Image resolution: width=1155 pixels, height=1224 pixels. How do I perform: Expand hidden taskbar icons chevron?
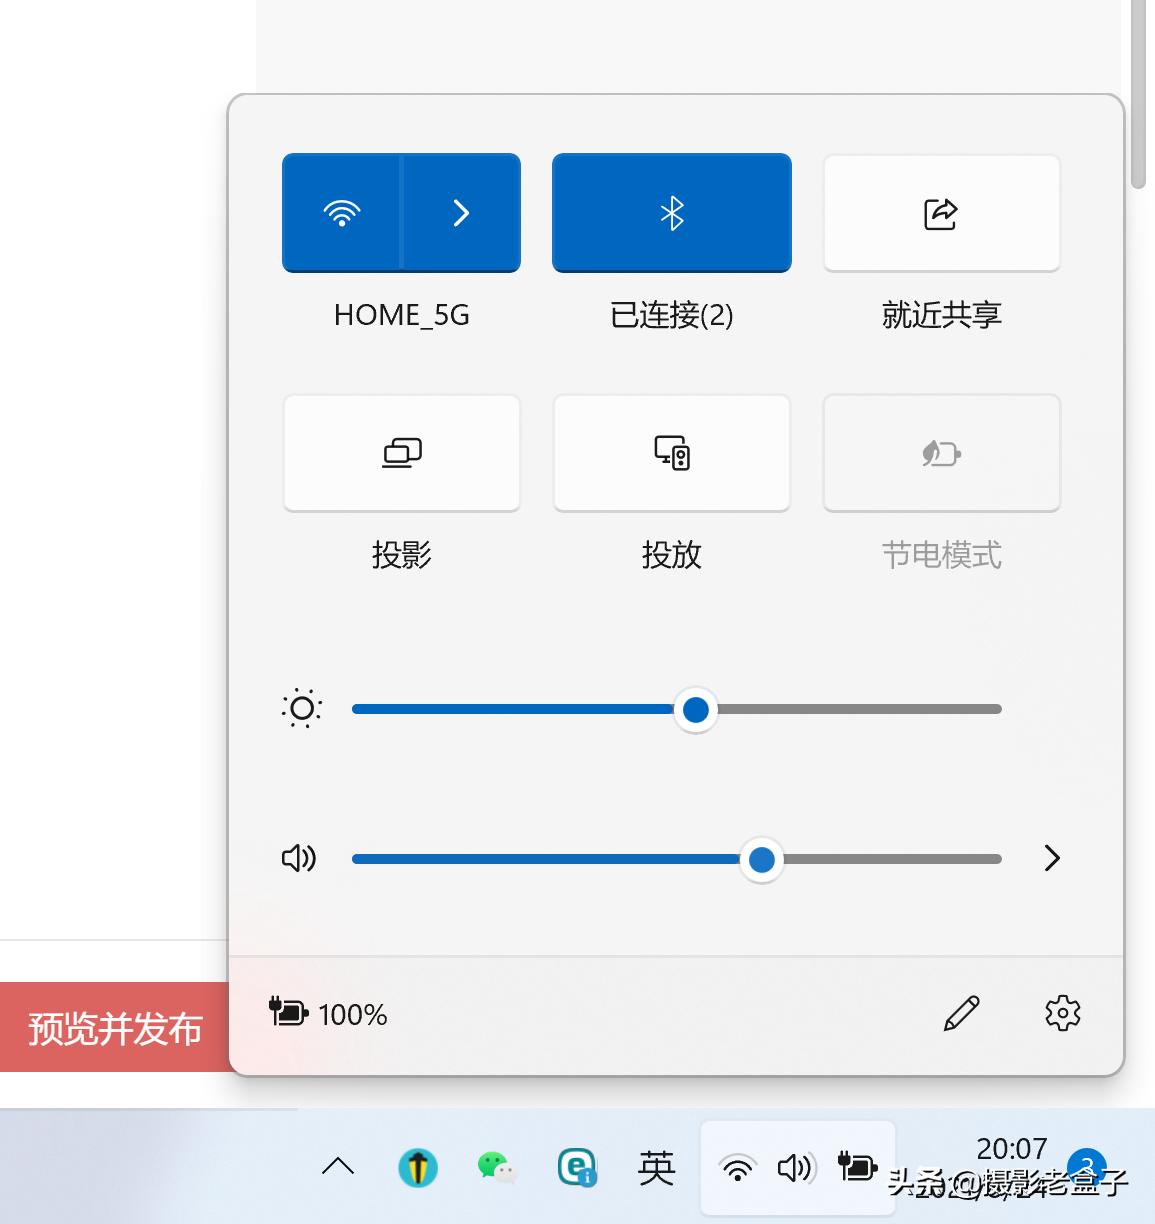pyautogui.click(x=338, y=1167)
